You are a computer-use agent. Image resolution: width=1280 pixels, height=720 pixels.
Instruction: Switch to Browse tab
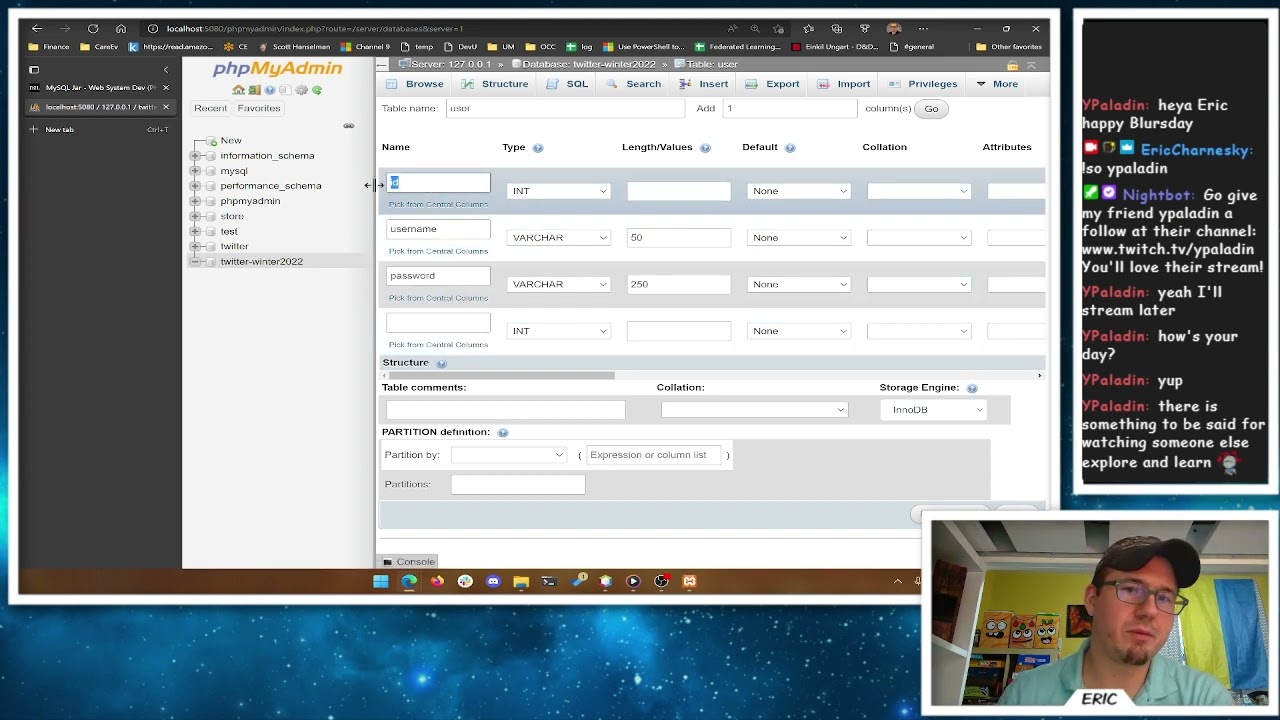415,84
